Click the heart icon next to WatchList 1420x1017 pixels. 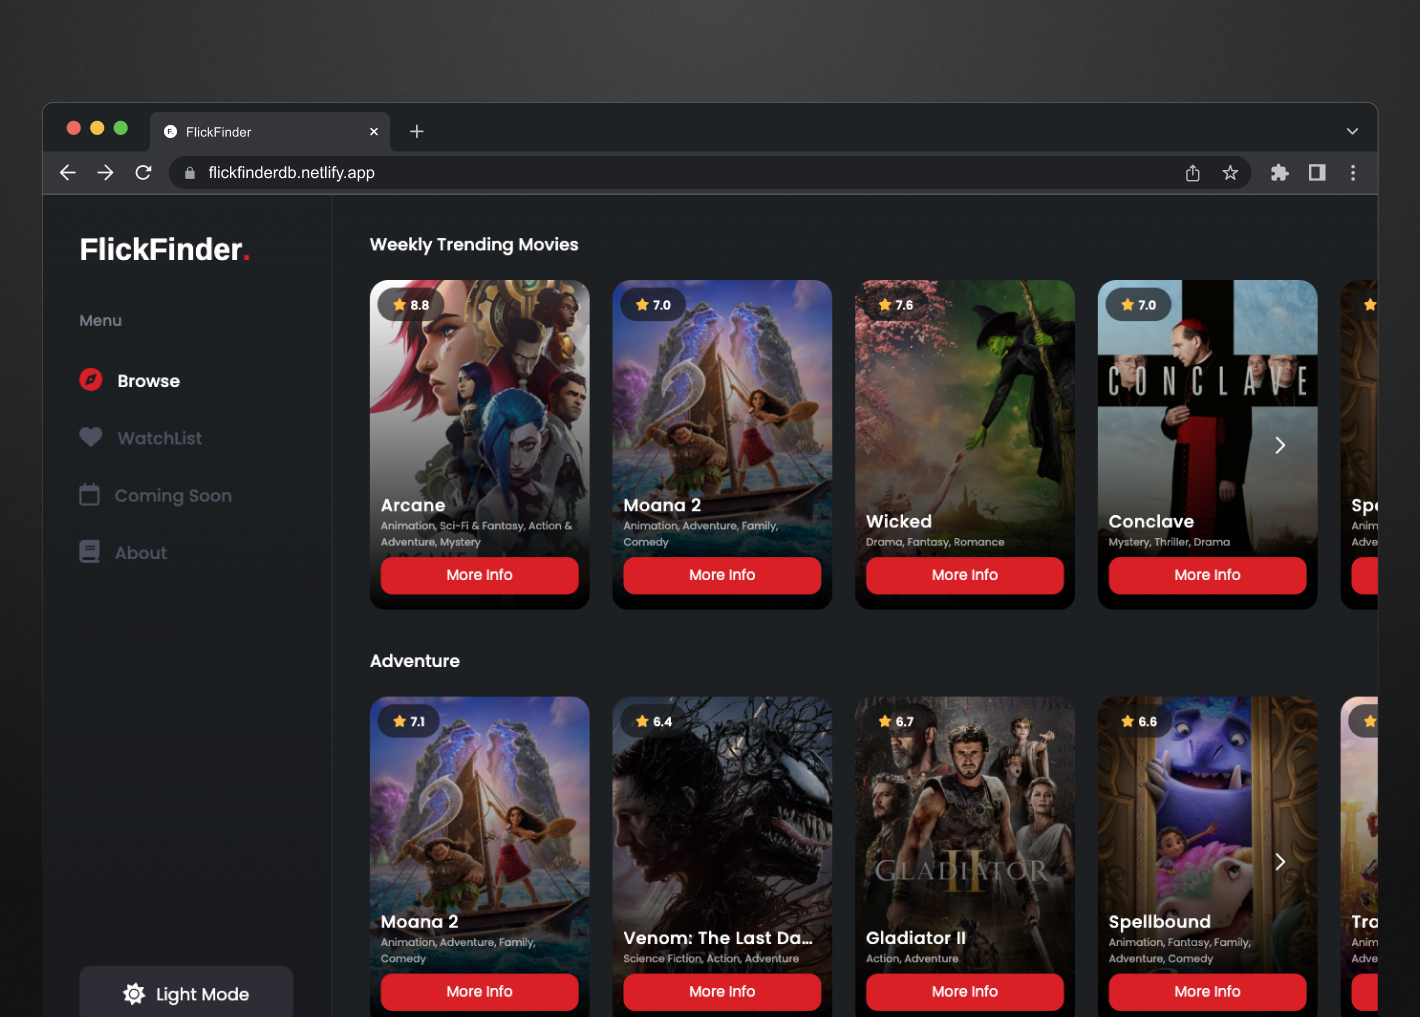91,437
